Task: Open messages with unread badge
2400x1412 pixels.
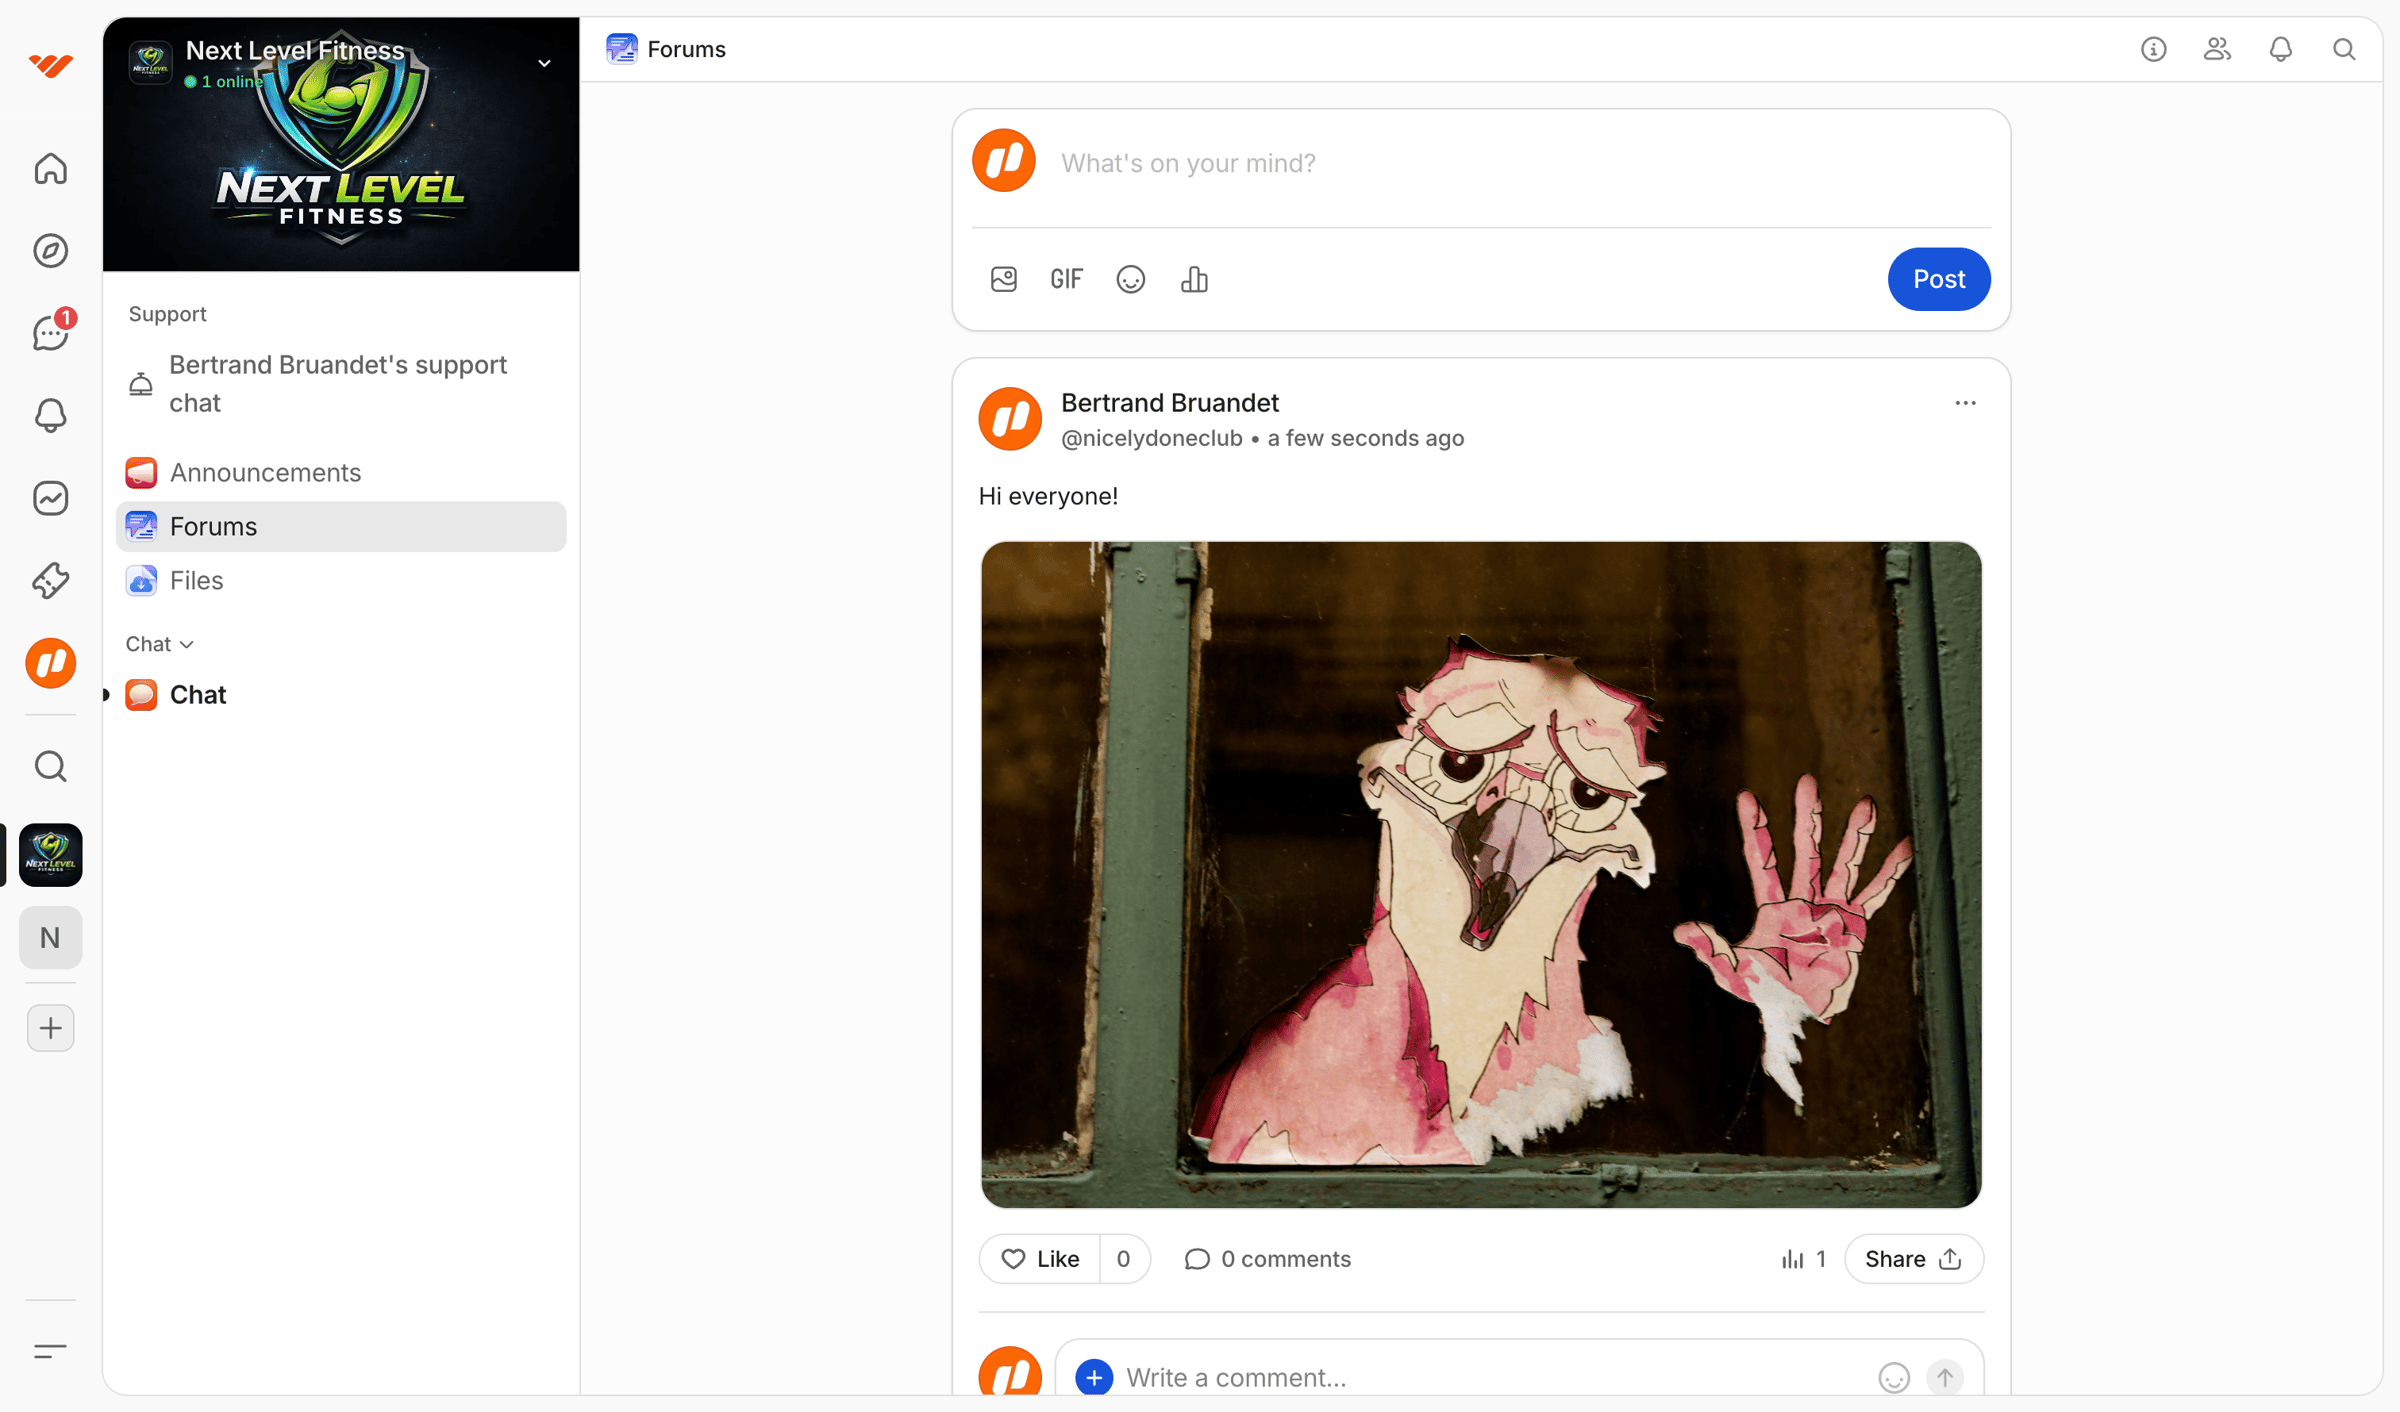Action: 50,333
